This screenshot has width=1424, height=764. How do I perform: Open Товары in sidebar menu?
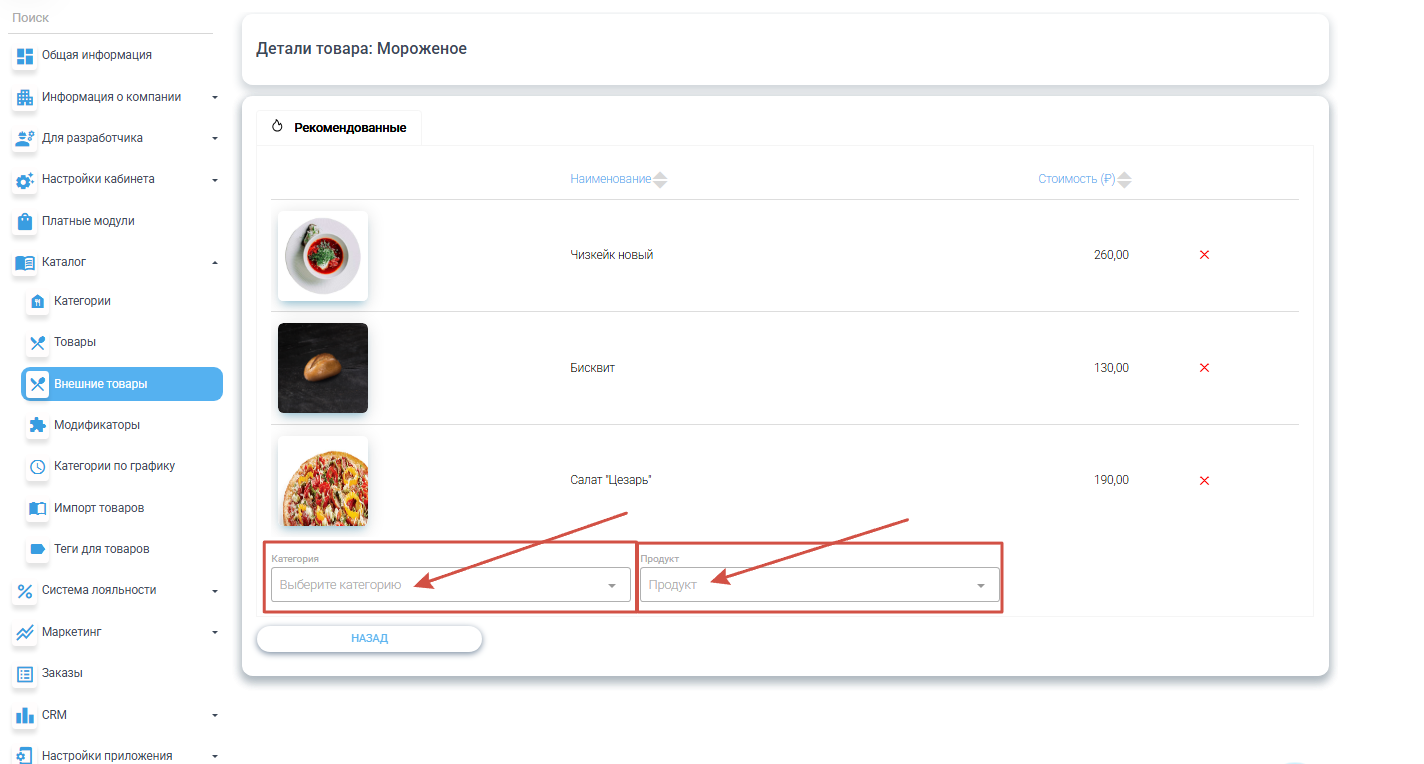75,342
